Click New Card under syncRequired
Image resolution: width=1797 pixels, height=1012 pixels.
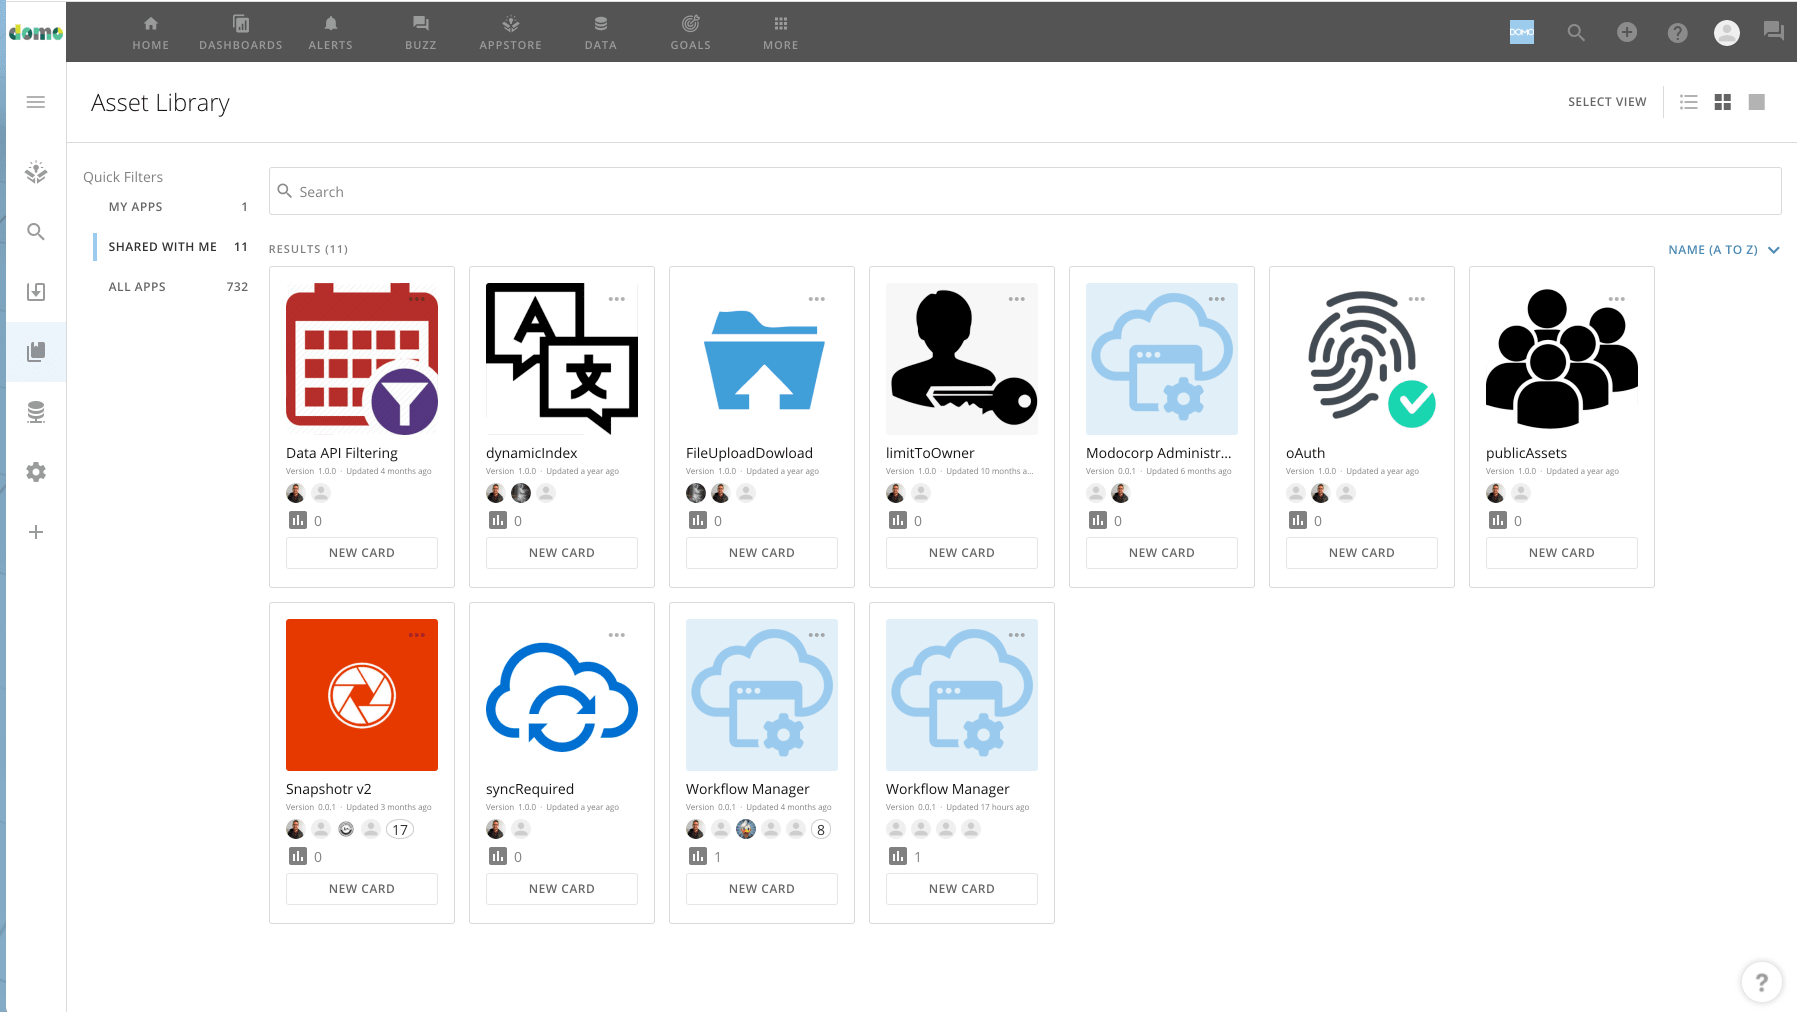tap(562, 889)
